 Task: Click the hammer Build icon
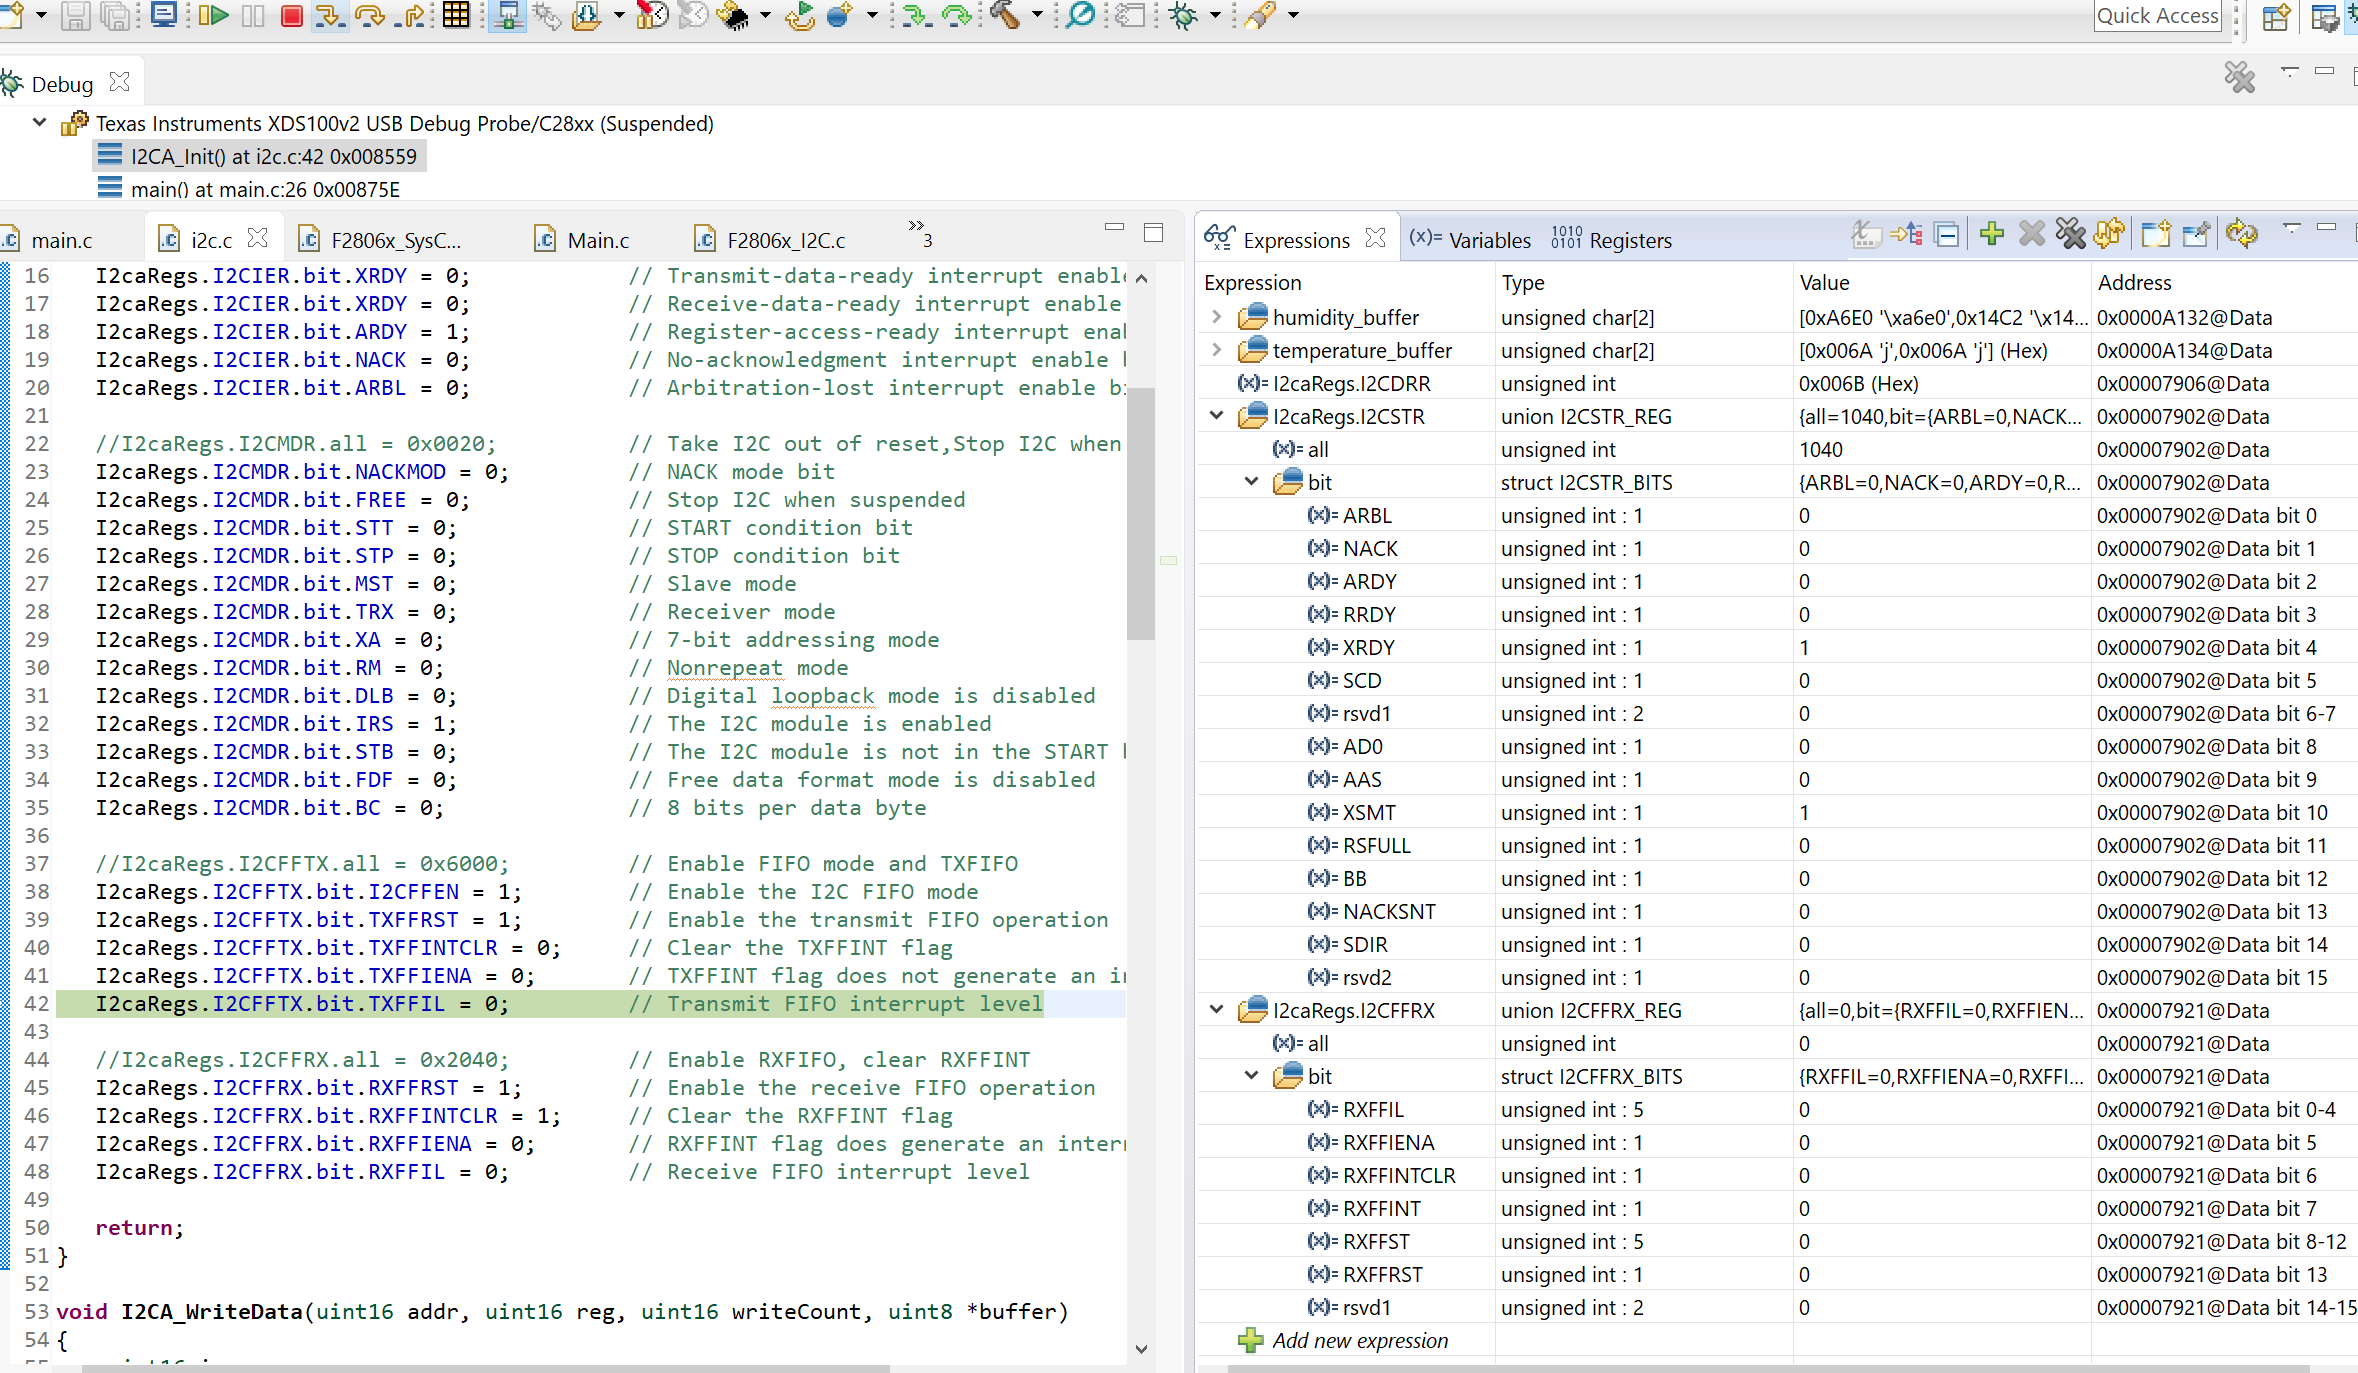pos(1005,15)
